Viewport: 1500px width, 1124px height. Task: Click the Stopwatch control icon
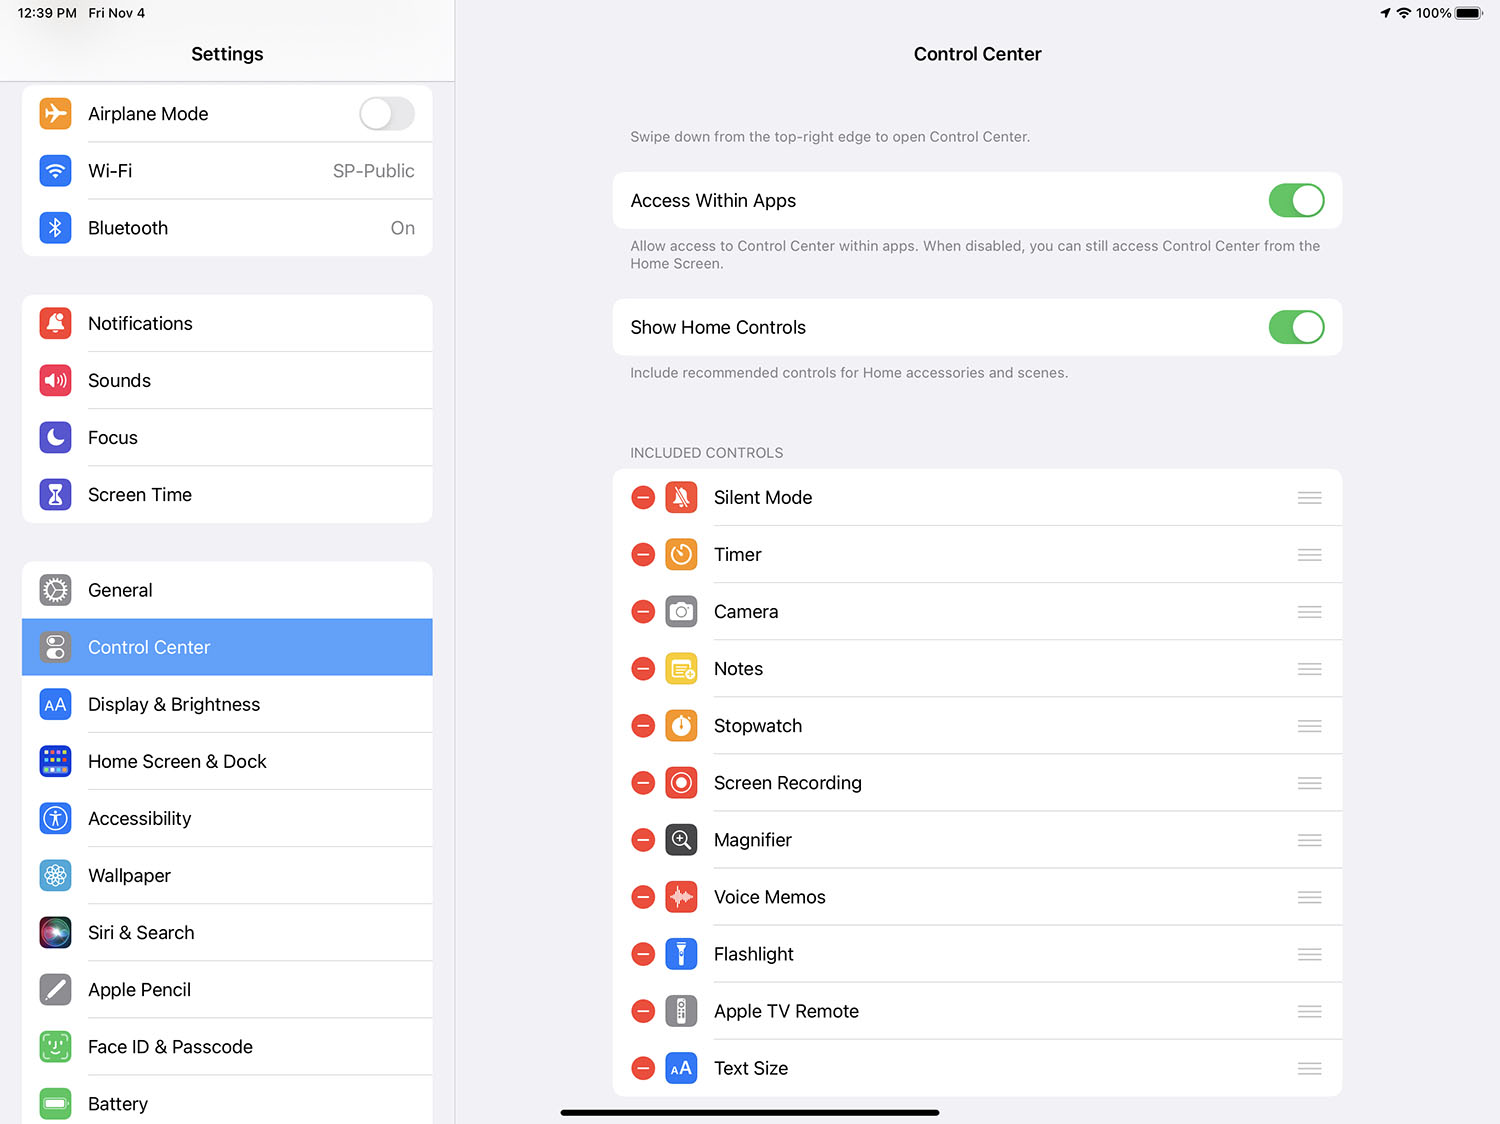coord(681,726)
